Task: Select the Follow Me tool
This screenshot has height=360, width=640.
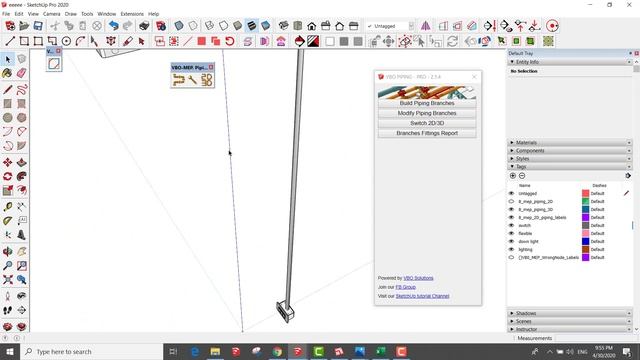Action: tap(22, 176)
